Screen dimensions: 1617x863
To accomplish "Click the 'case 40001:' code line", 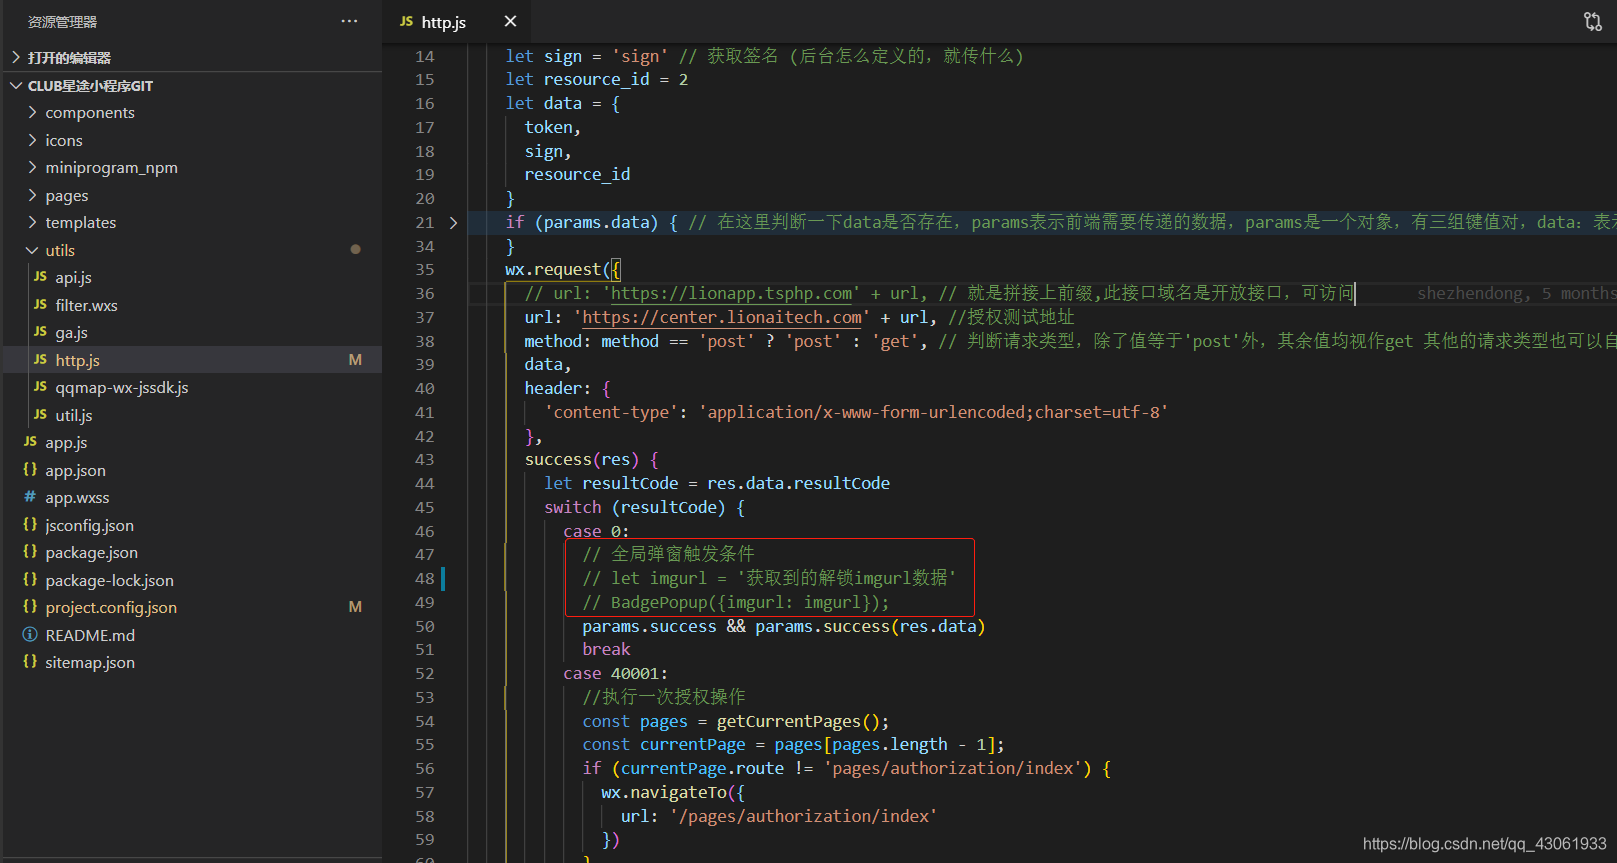I will (x=615, y=673).
